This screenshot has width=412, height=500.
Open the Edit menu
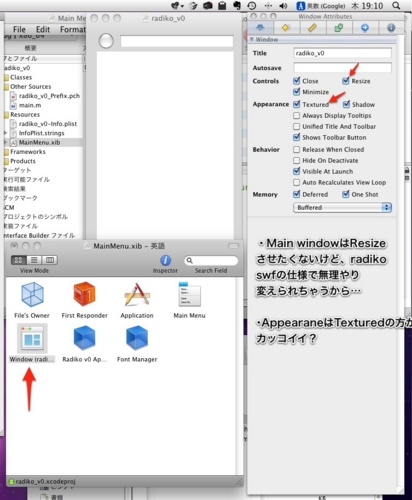point(43,29)
